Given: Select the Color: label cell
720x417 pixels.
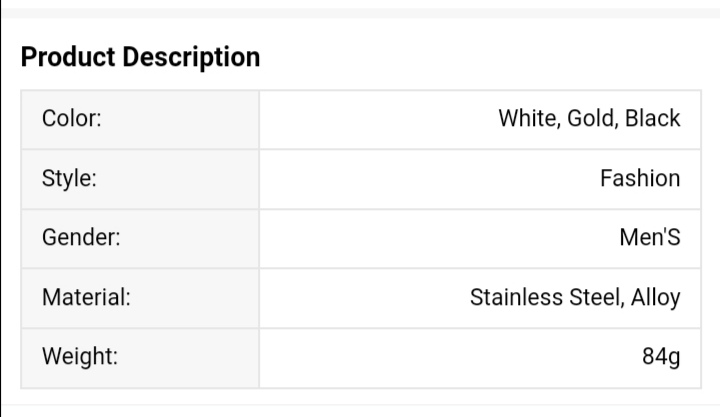Looking at the screenshot, I should [x=140, y=119].
